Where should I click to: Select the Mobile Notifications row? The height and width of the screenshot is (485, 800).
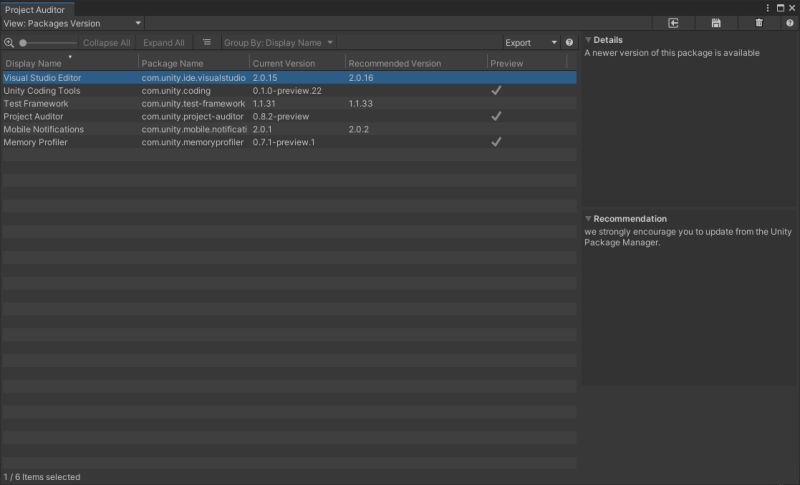point(289,129)
